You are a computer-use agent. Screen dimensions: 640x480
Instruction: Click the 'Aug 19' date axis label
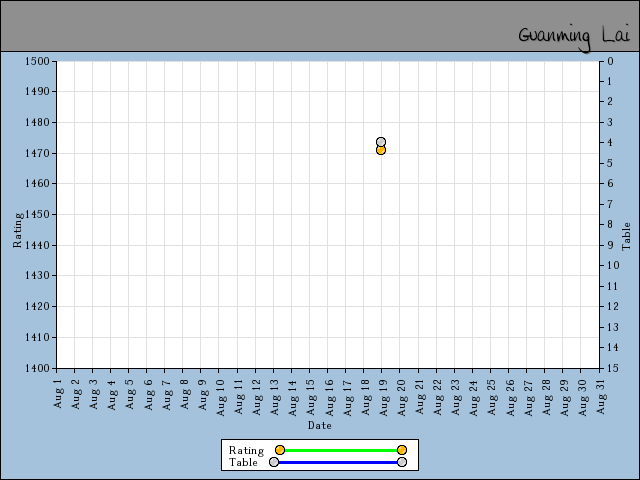coord(384,398)
